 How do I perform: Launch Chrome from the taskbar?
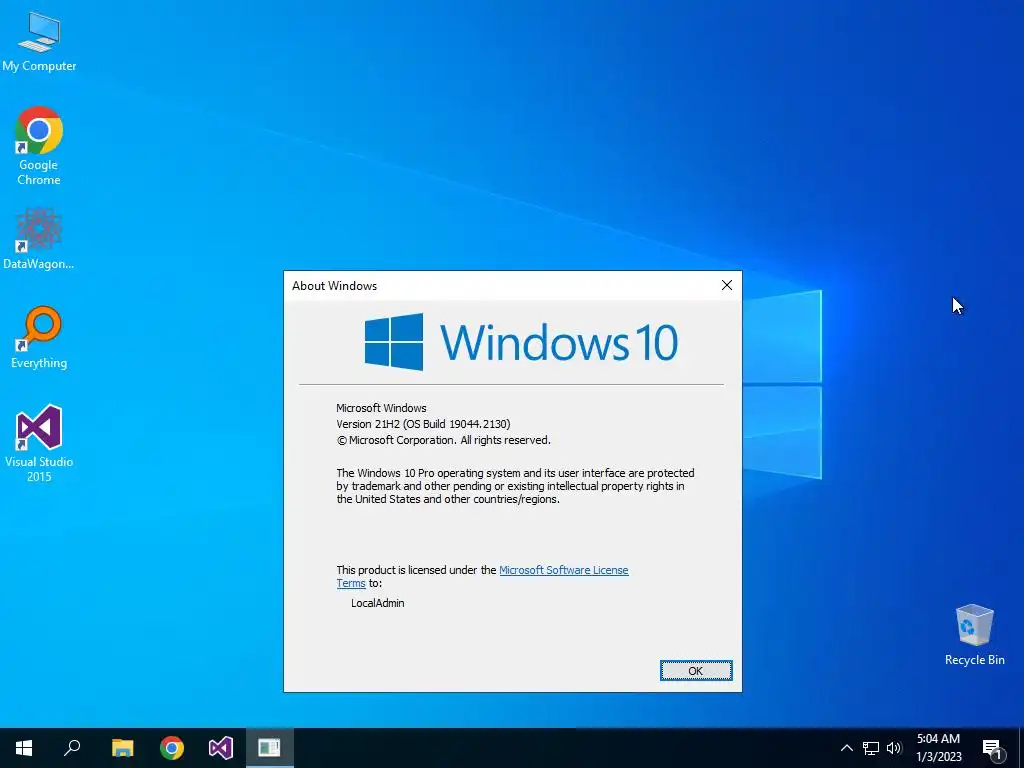(172, 748)
